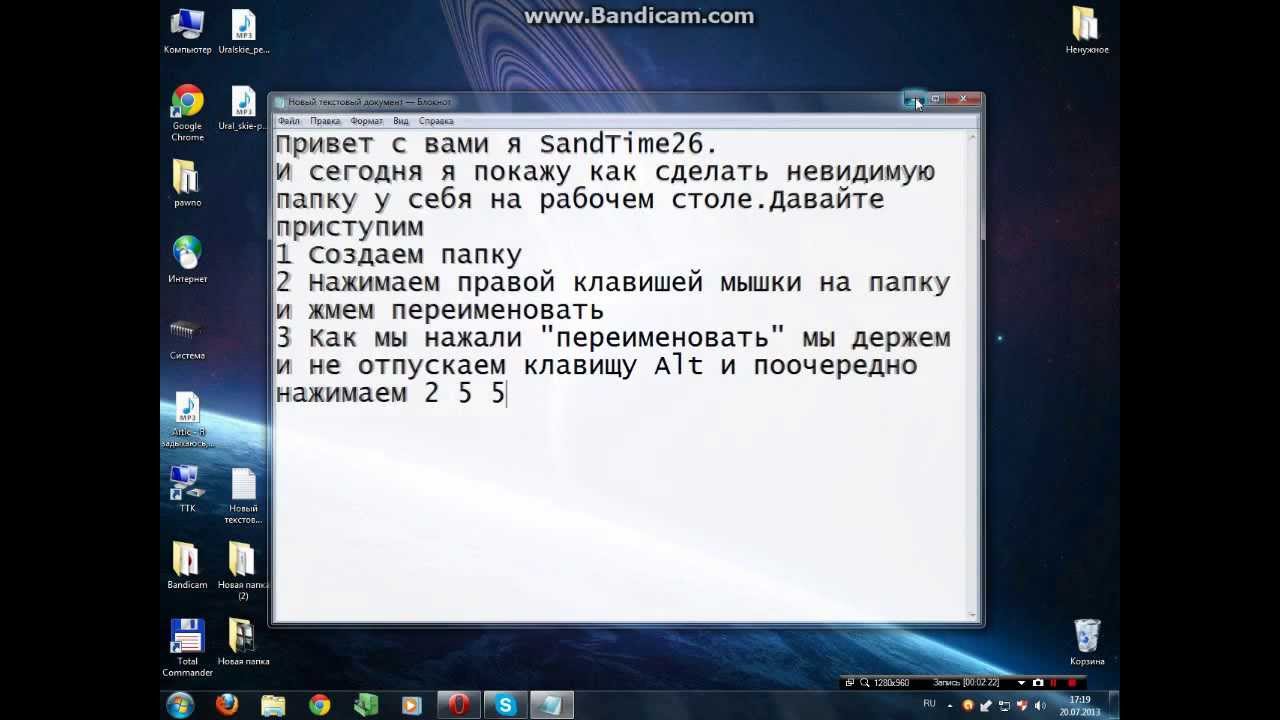Select the Система desktop icon
This screenshot has height=720, width=1280.
point(187,337)
